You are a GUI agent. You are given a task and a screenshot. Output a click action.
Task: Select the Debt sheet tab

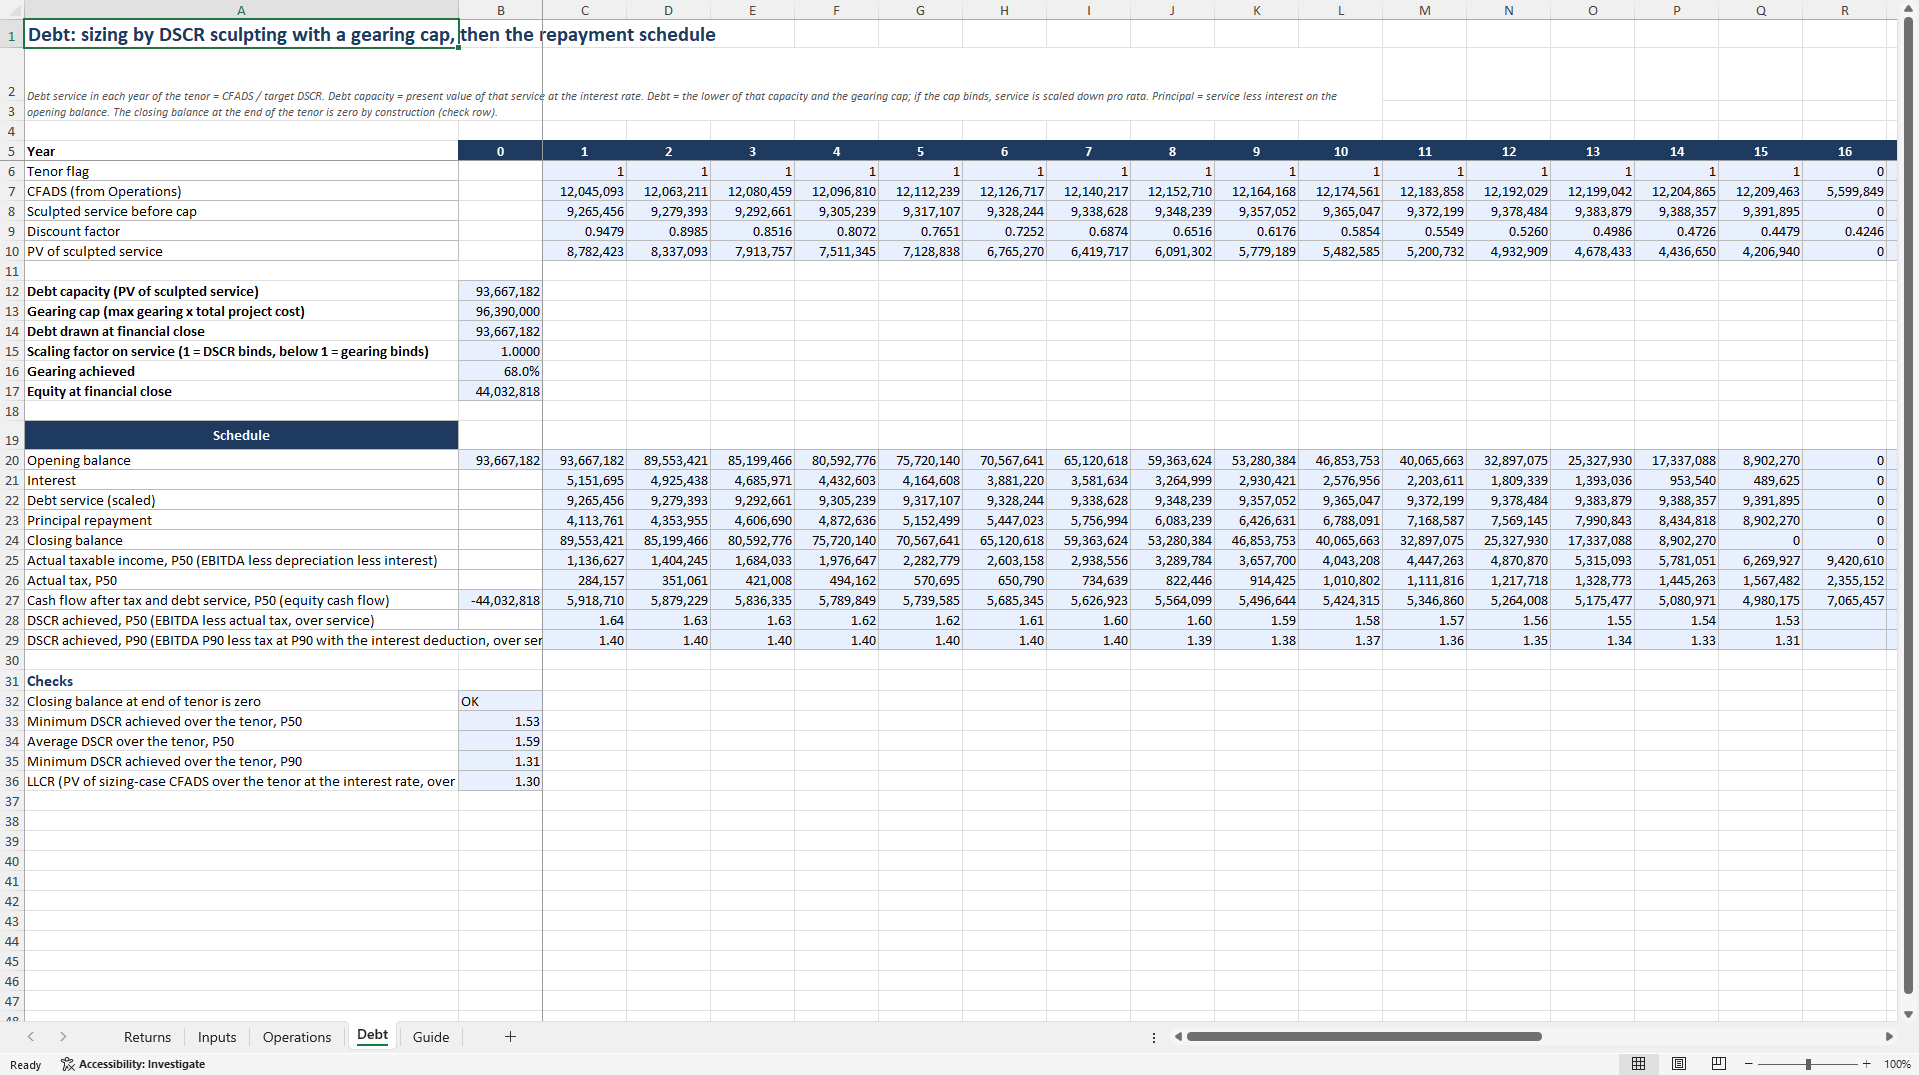coord(372,1036)
